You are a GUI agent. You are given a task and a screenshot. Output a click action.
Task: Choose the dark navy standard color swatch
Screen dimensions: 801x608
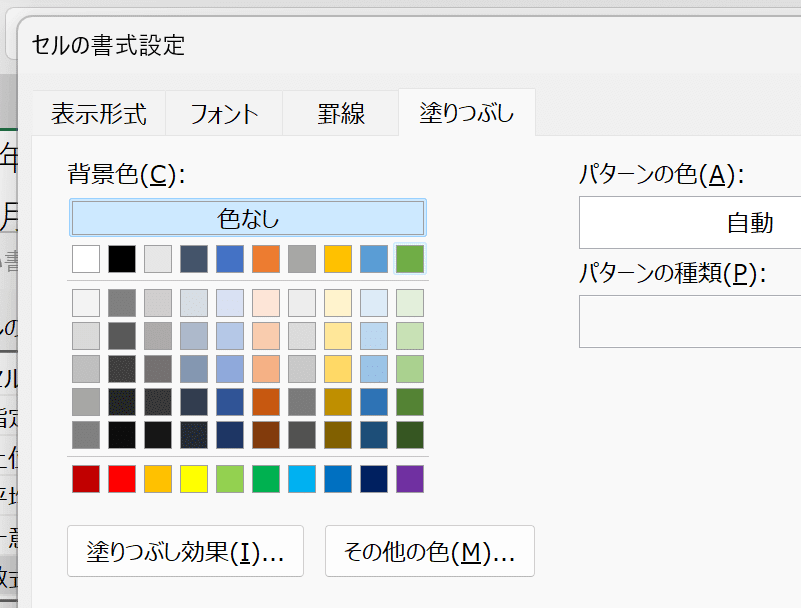pos(374,479)
